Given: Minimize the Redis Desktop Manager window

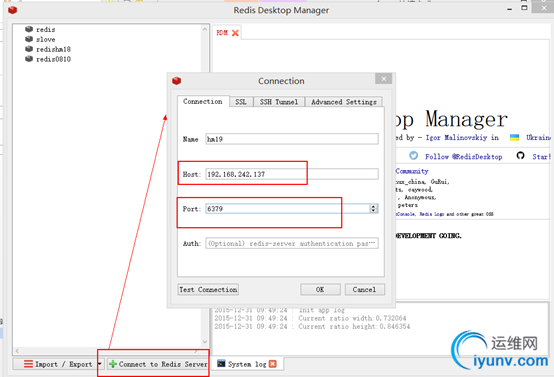Looking at the screenshot, I should point(509,9).
